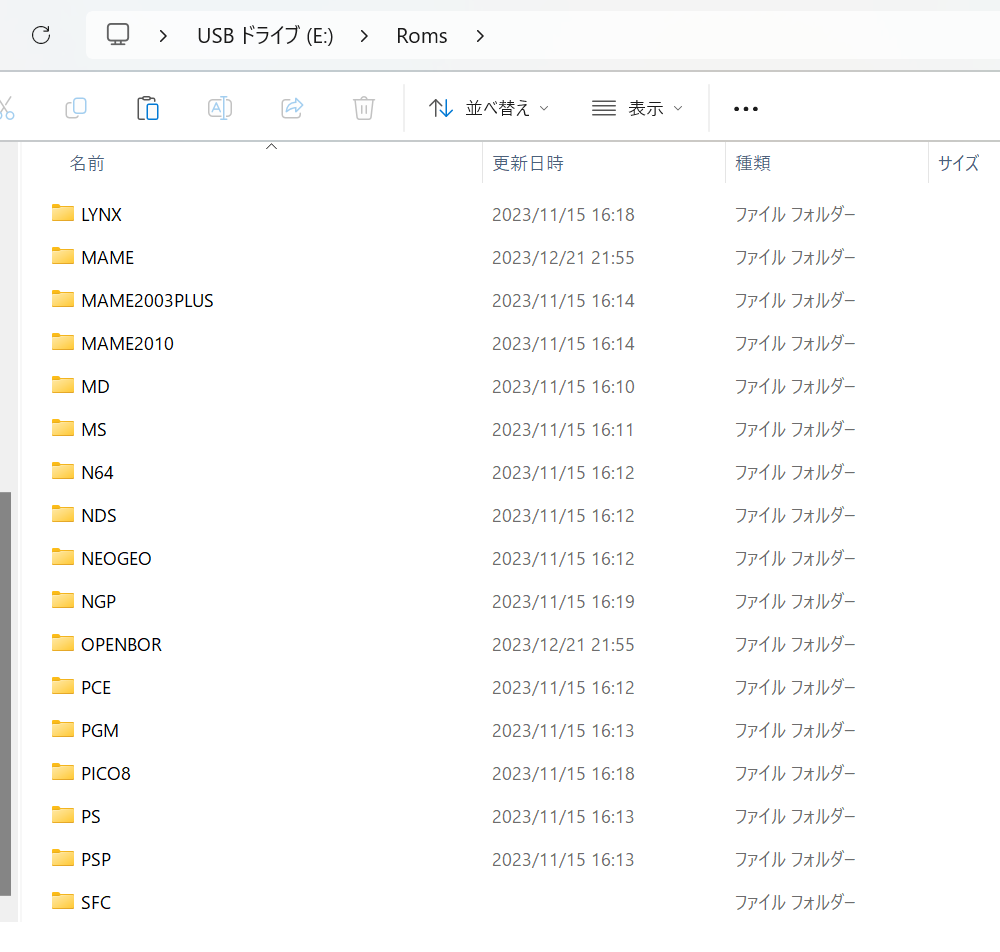The height and width of the screenshot is (952, 1000).
Task: Expand the chevron after USB ドライブ (E:)
Action: pos(364,36)
